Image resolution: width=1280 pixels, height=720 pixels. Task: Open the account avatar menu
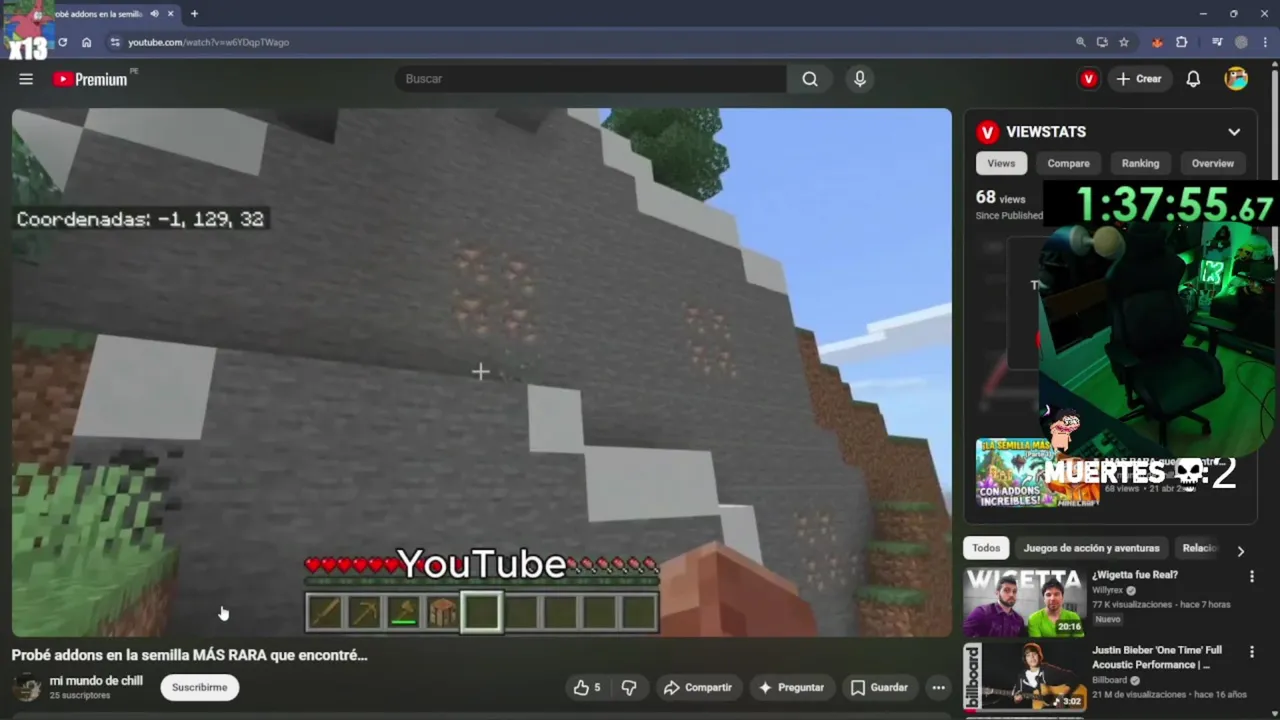coord(1237,79)
